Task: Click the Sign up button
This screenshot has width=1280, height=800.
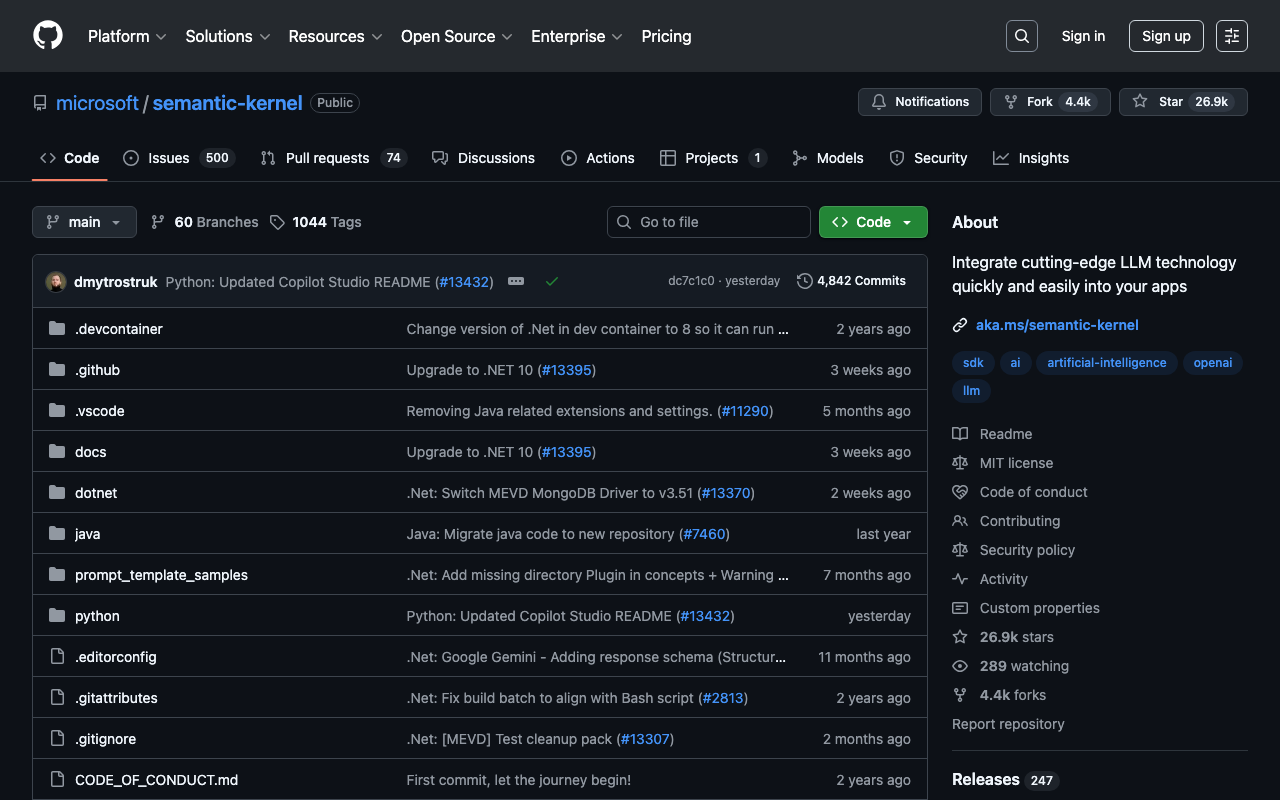Action: [1166, 36]
